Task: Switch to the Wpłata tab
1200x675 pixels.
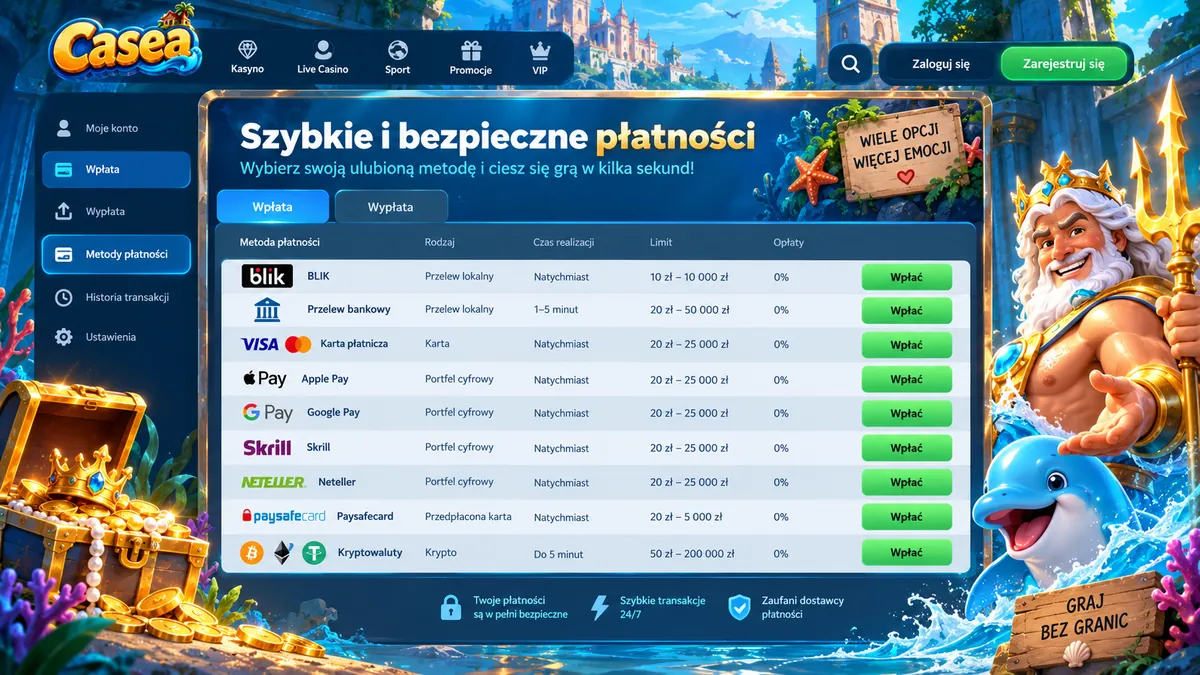Action: pyautogui.click(x=273, y=206)
